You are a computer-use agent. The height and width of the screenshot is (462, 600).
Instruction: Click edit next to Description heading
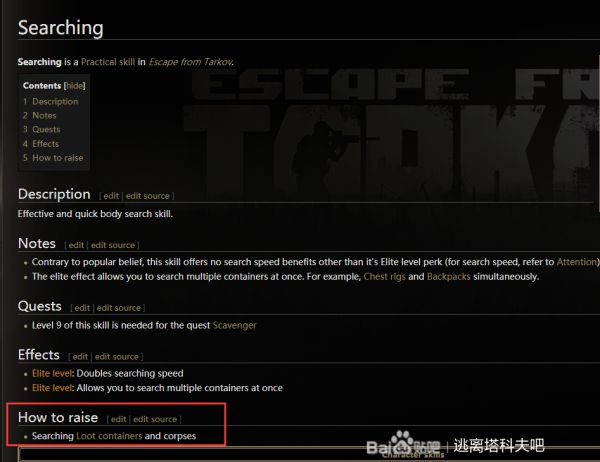(x=111, y=196)
